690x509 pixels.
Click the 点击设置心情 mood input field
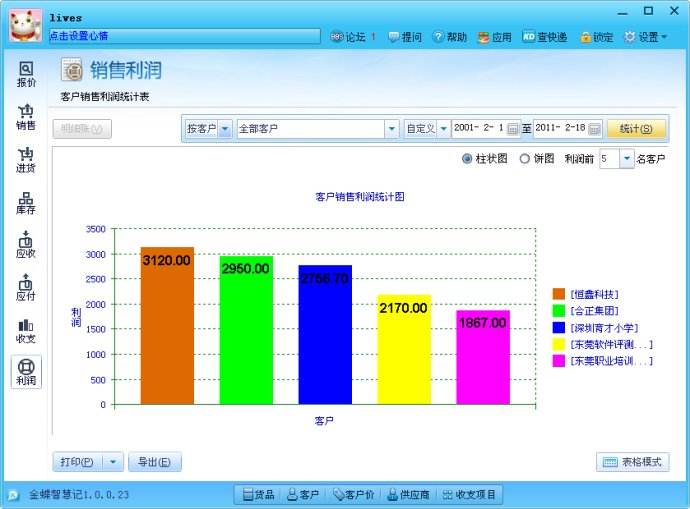[184, 36]
